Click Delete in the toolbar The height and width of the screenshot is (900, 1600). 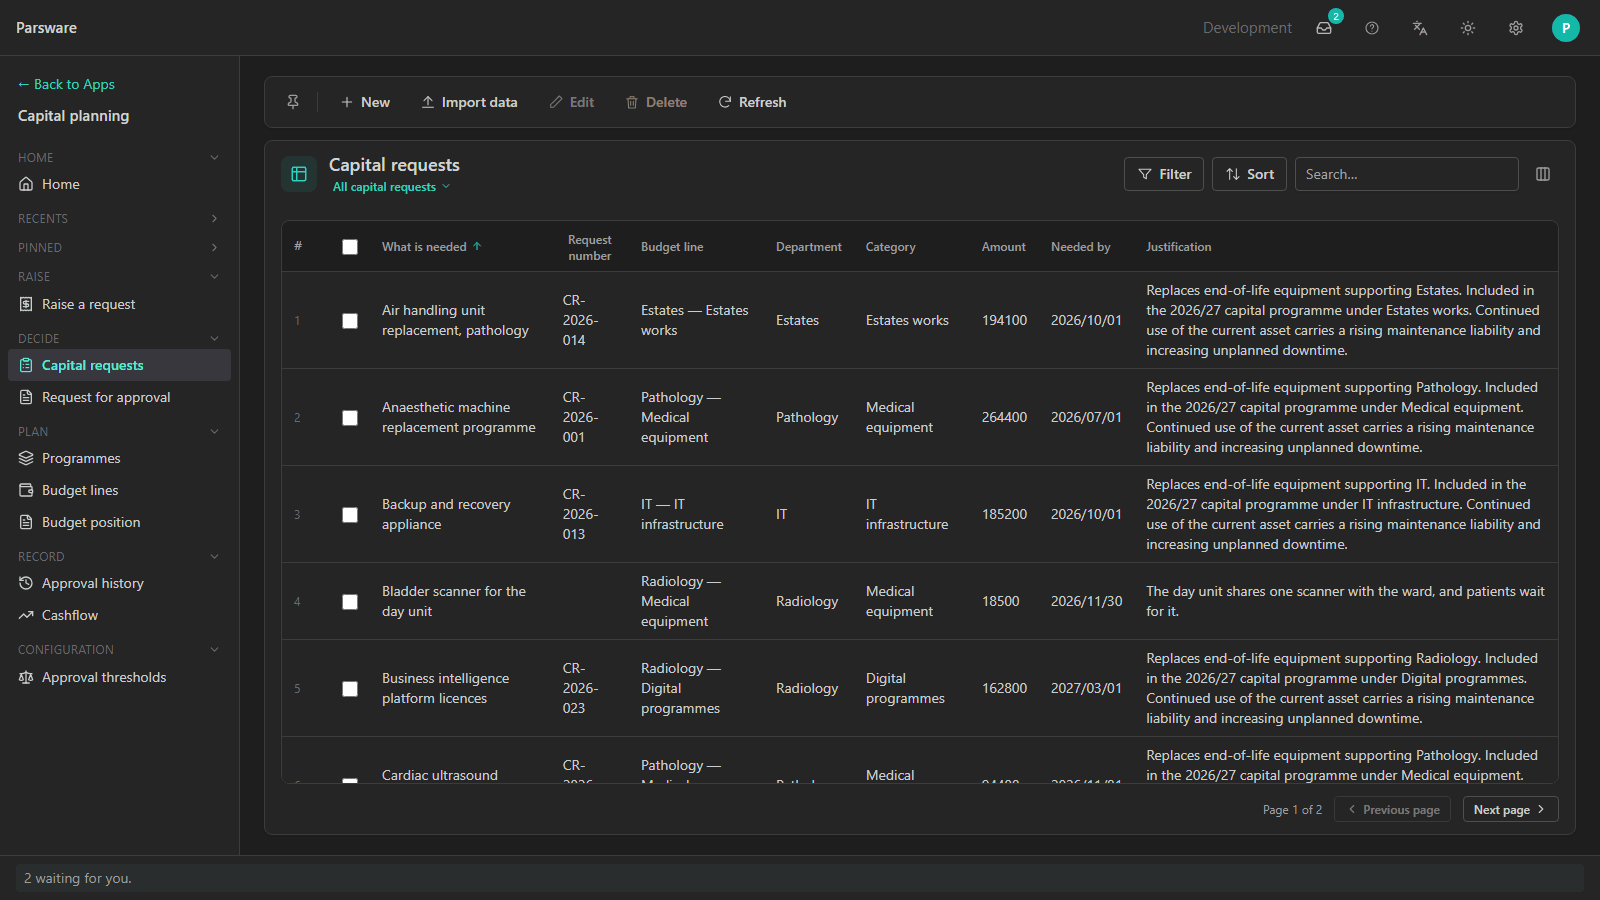click(656, 102)
